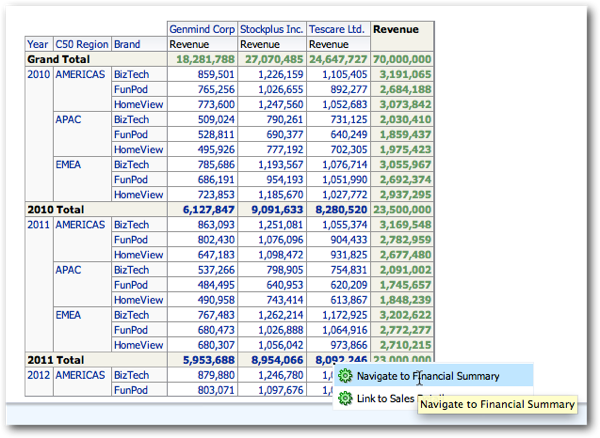Click the value 1,247,560
The image size is (600, 438).
280,104
